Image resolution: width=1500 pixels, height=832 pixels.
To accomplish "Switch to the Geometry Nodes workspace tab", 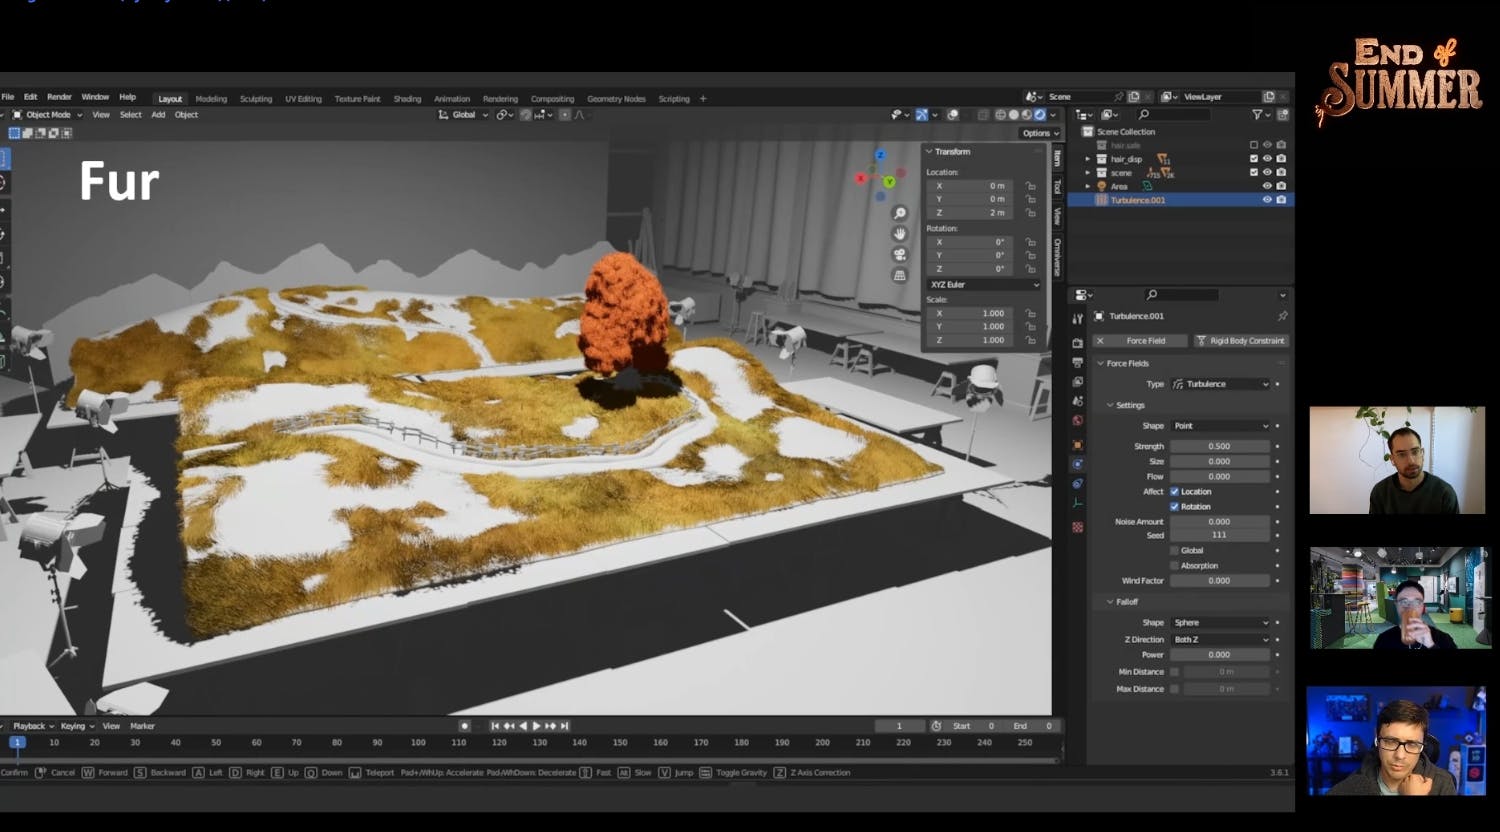I will 616,99.
